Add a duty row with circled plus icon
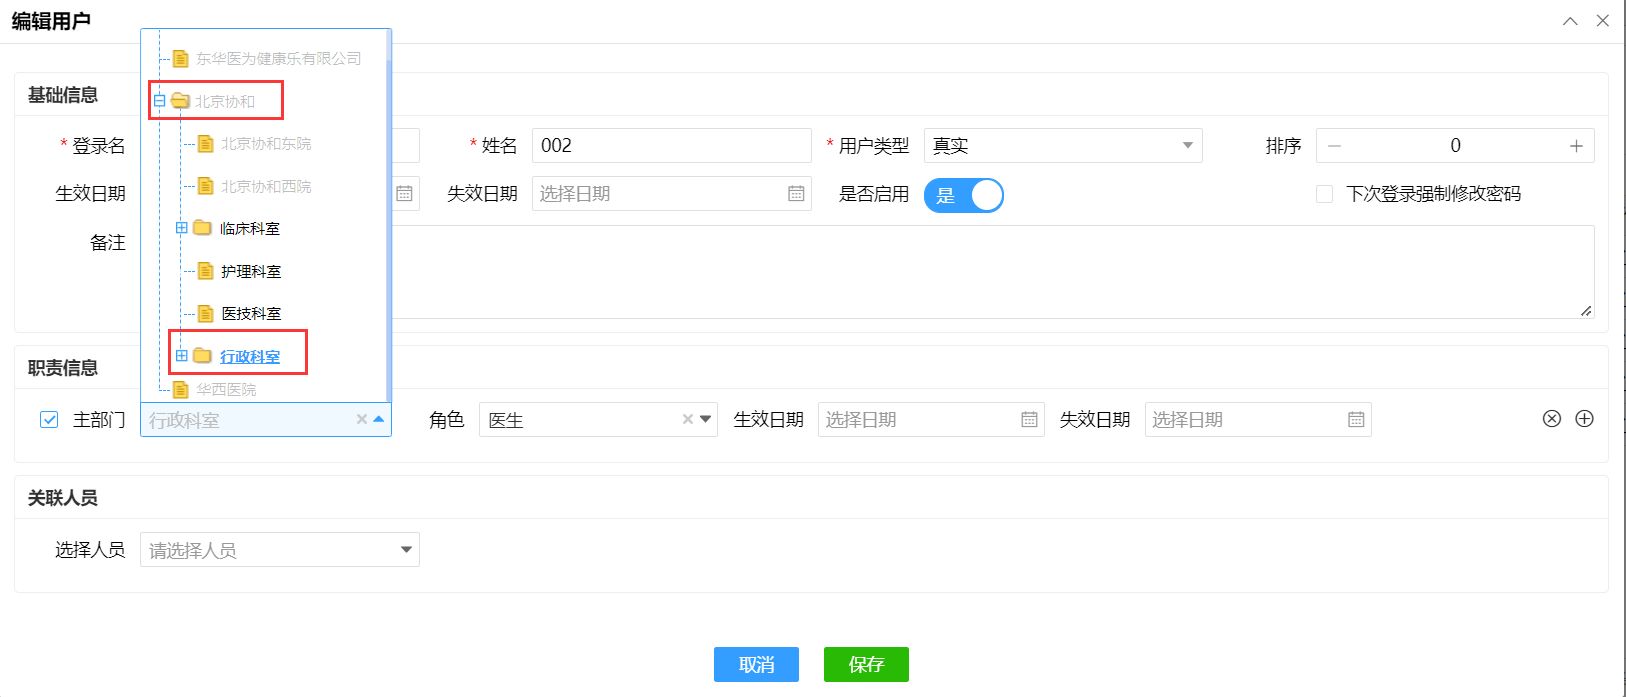 coord(1585,419)
